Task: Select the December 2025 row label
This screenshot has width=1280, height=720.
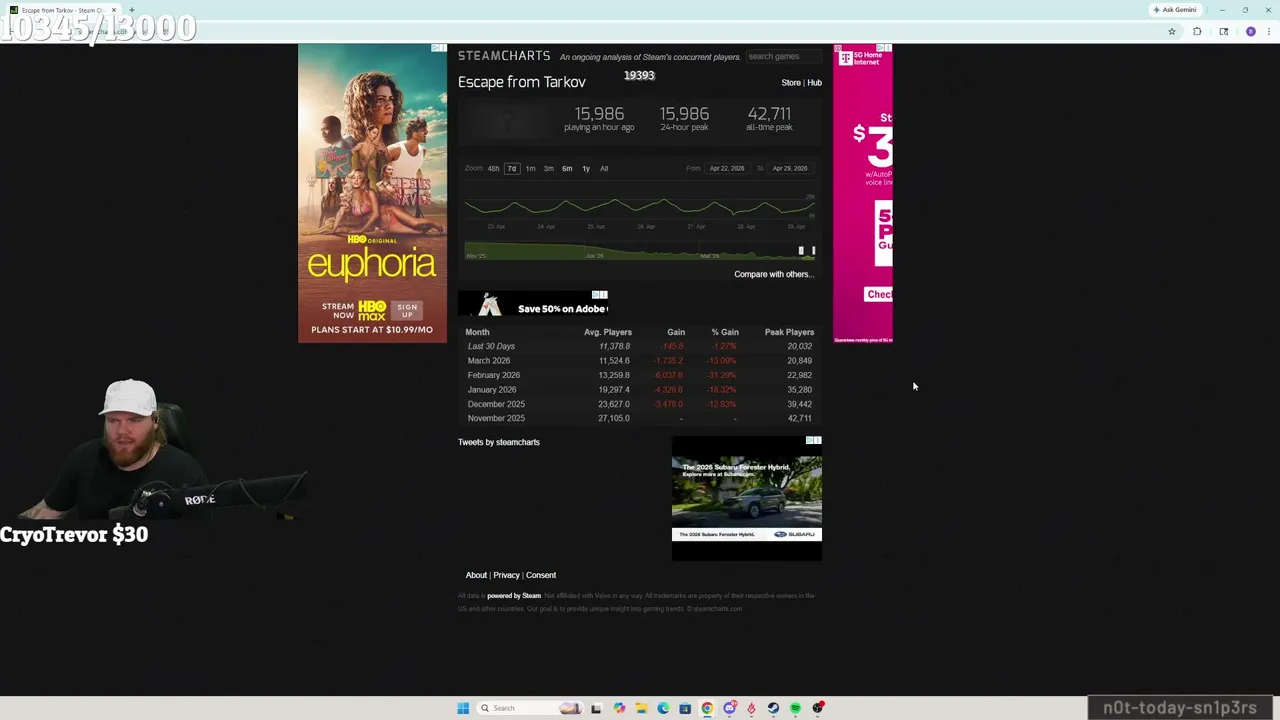Action: point(496,404)
